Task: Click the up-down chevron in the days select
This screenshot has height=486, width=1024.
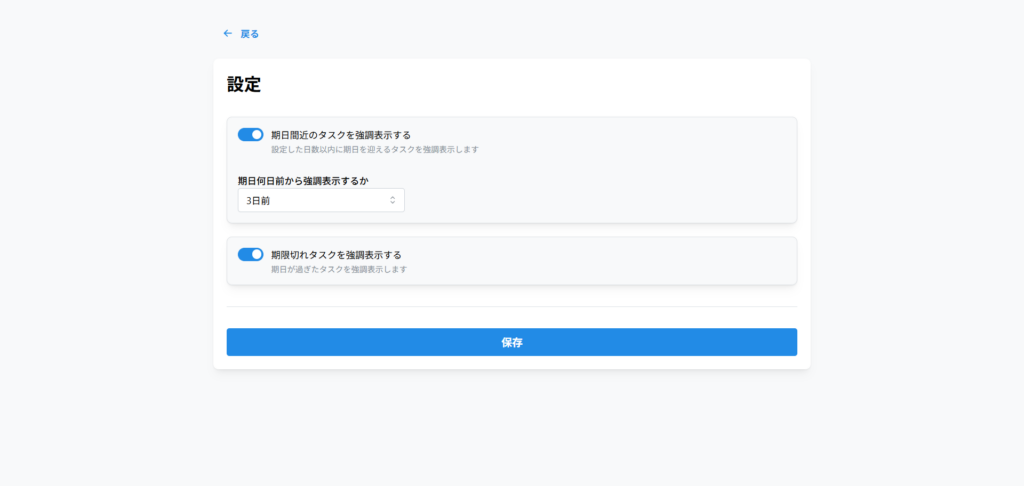Action: tap(393, 200)
